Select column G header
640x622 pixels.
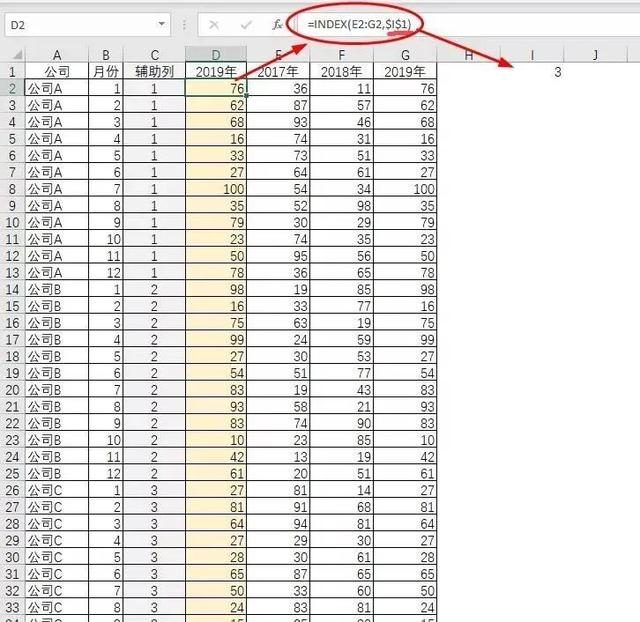click(405, 55)
